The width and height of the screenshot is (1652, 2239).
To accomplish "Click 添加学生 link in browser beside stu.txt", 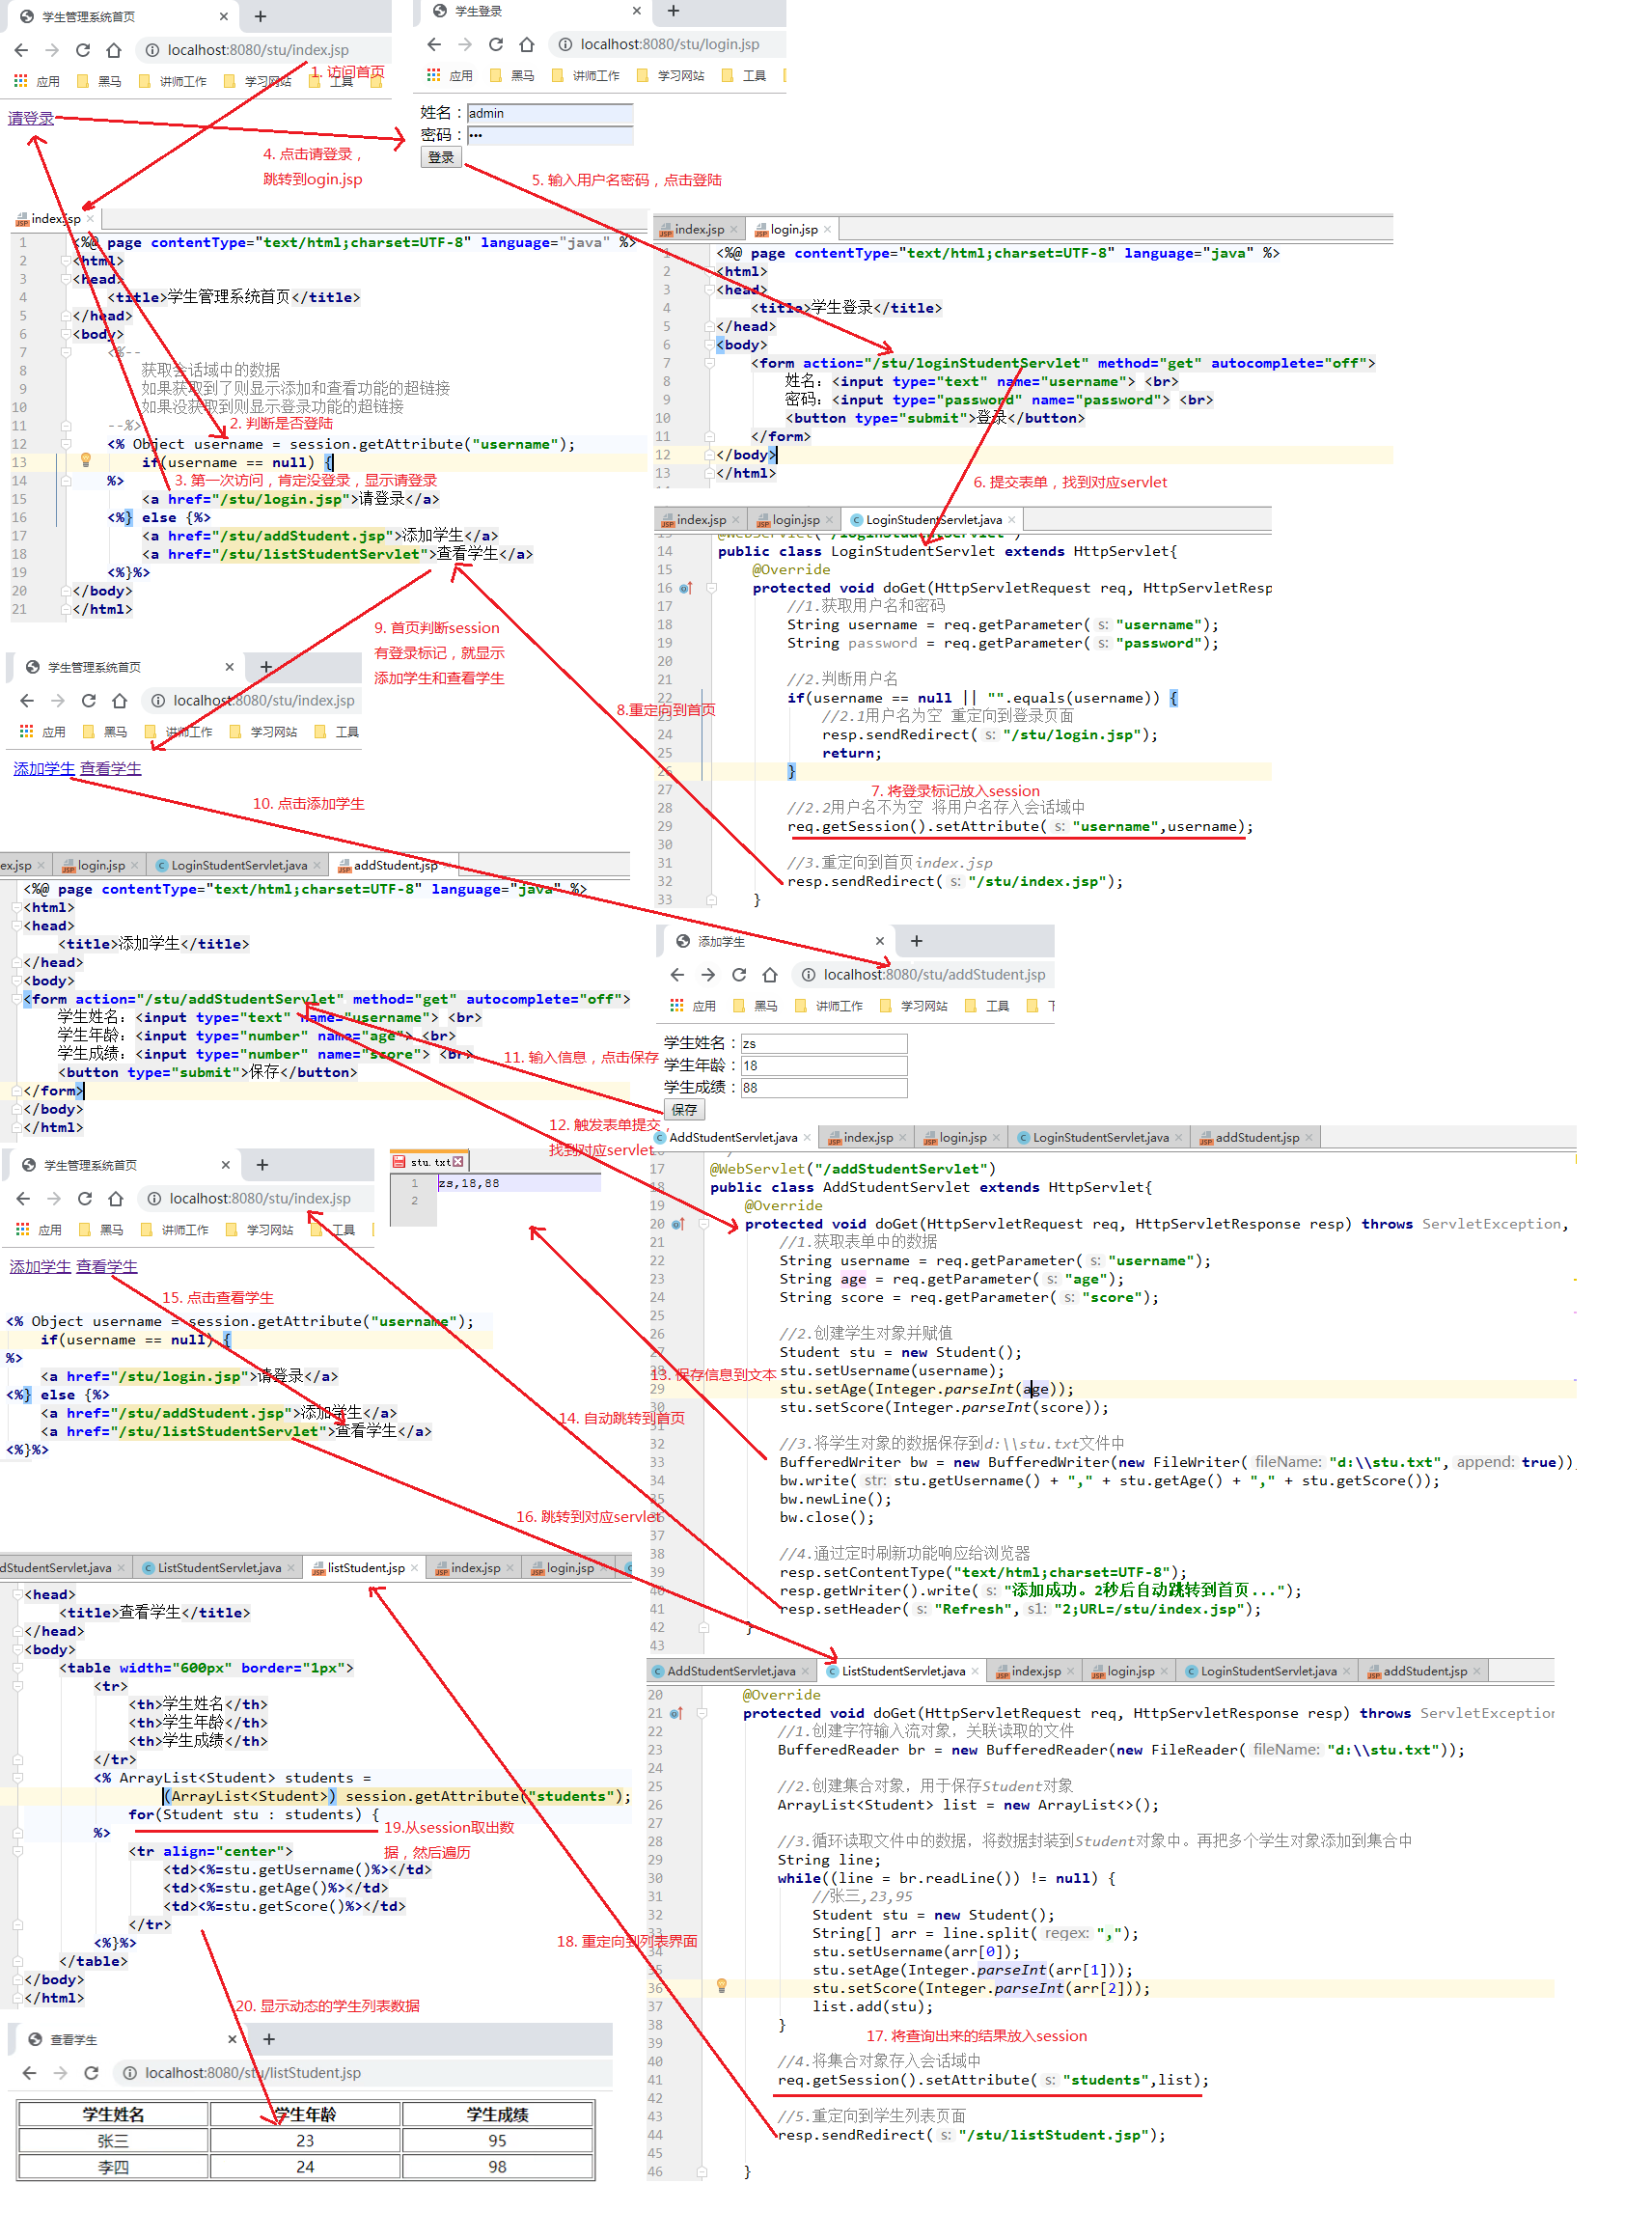I will point(40,1267).
